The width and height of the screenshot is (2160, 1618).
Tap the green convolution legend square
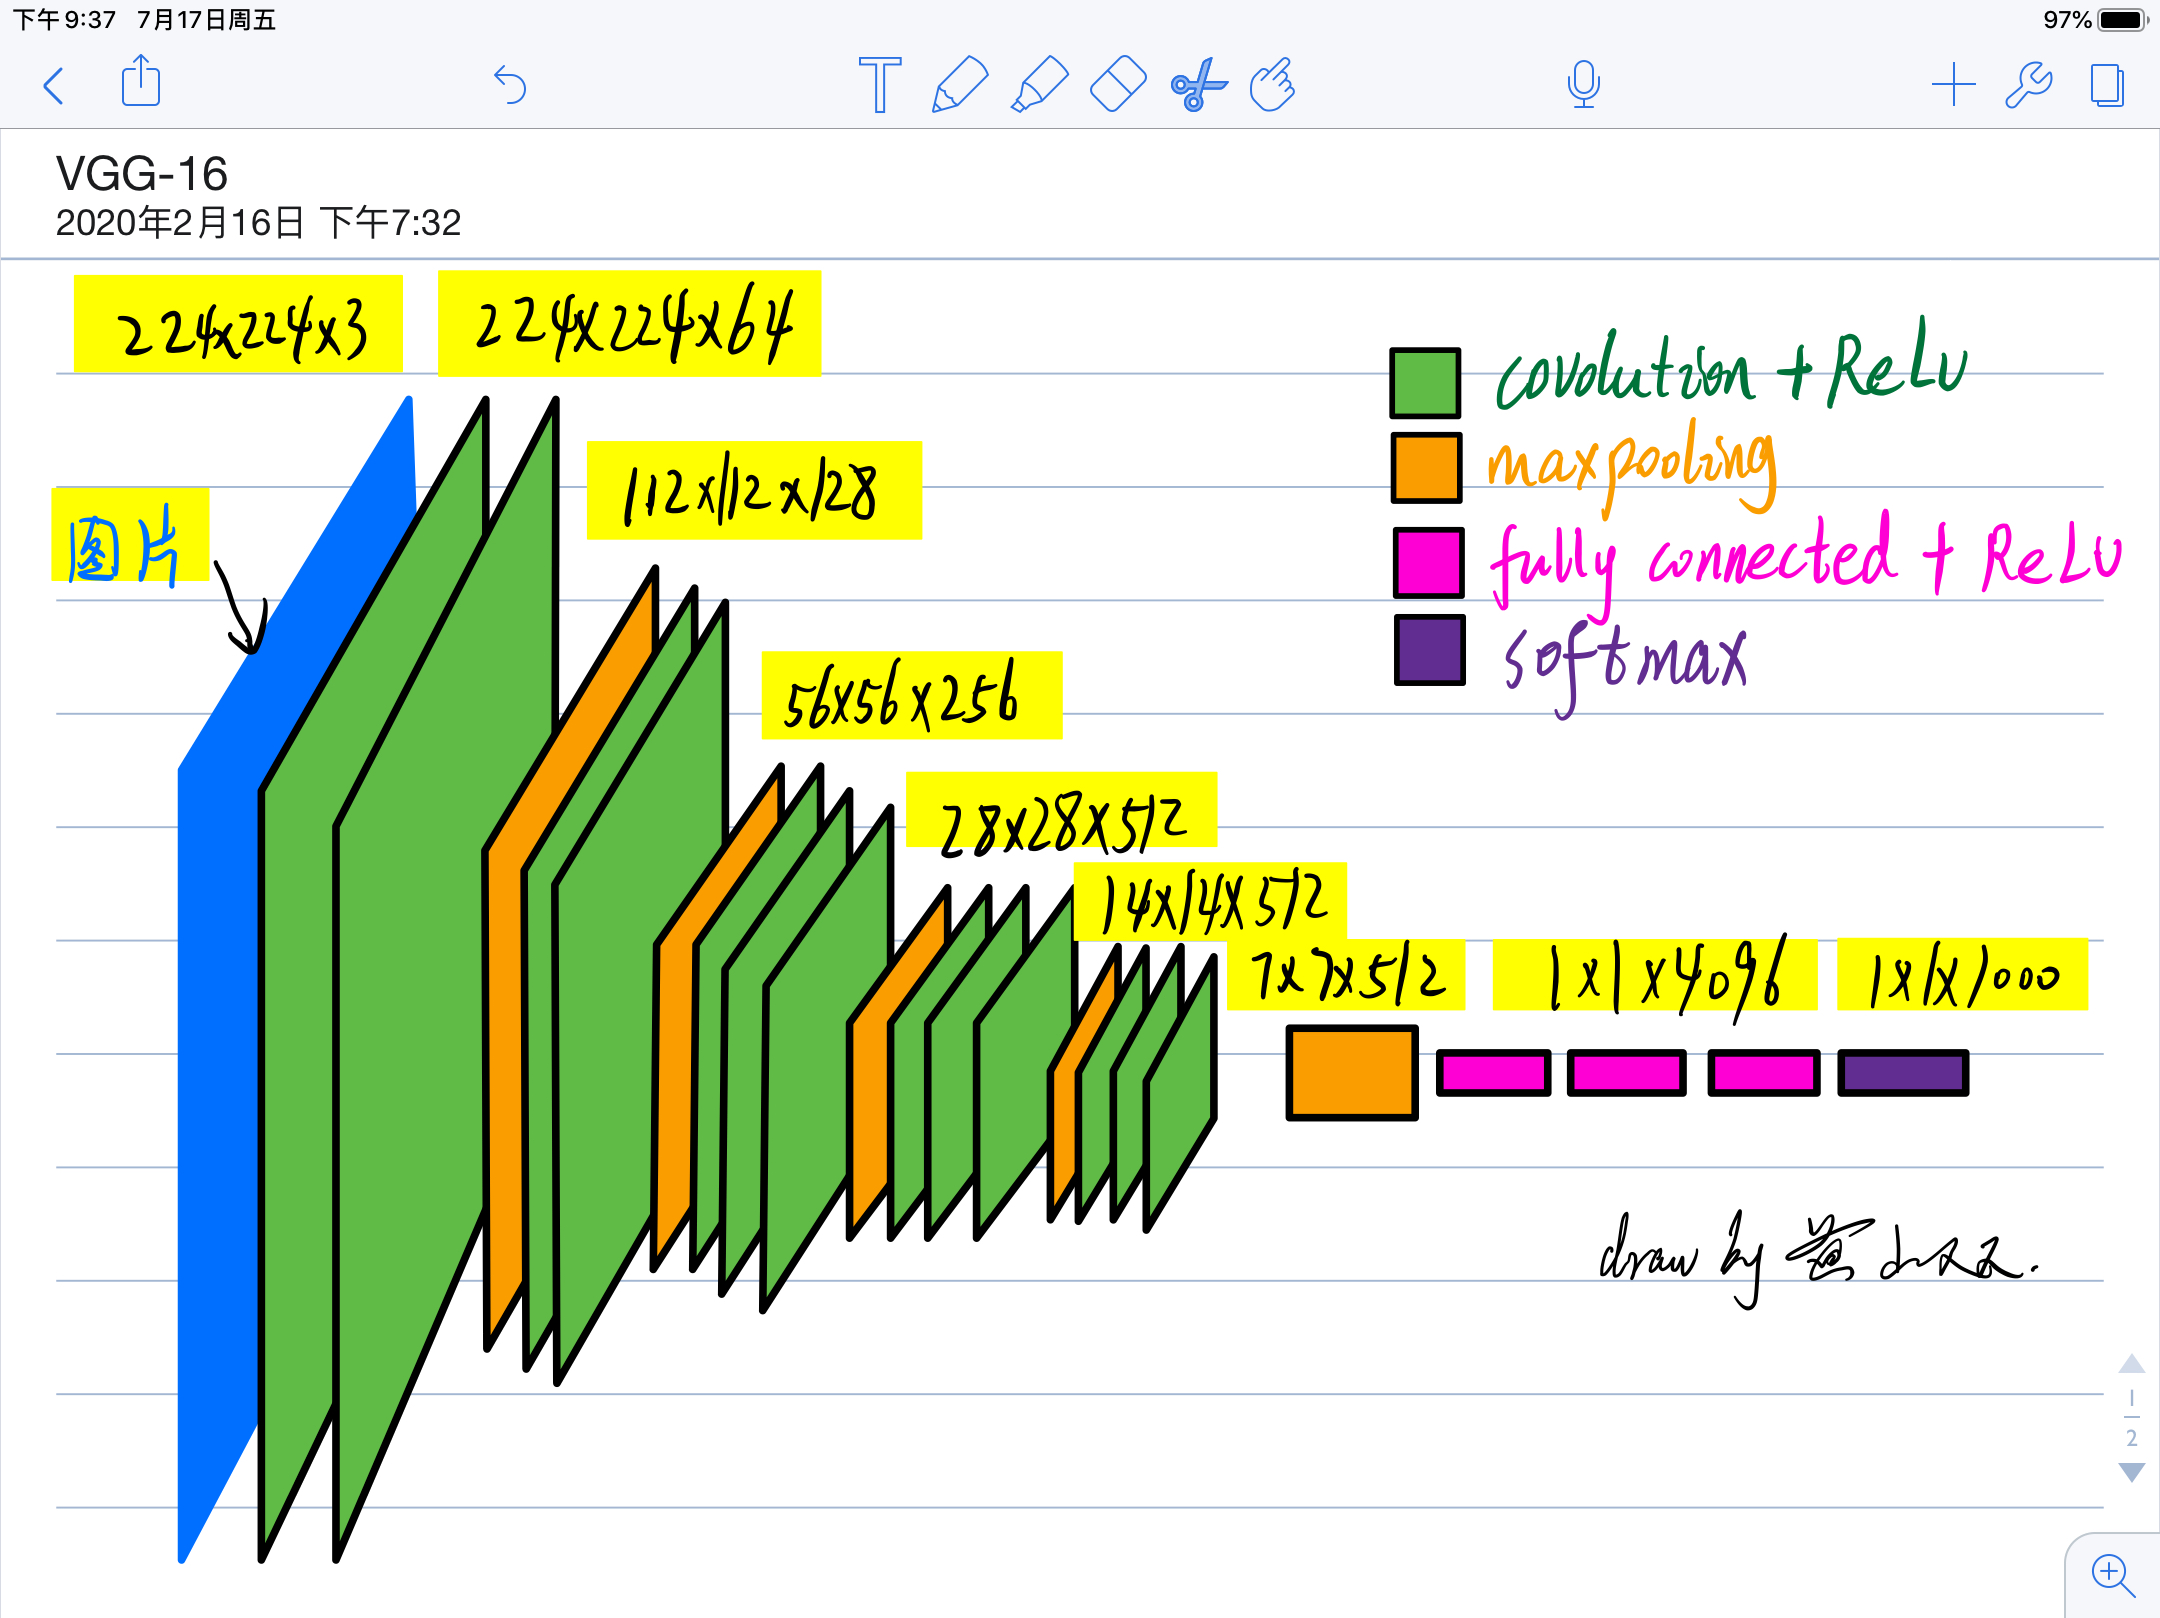point(1425,383)
